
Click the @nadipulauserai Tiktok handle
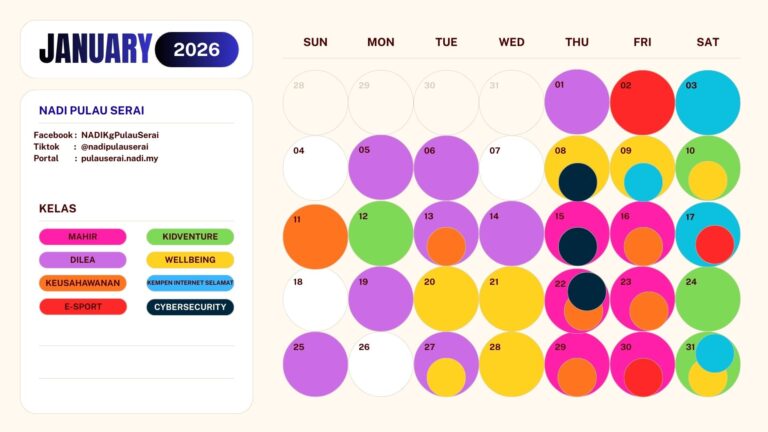point(117,147)
